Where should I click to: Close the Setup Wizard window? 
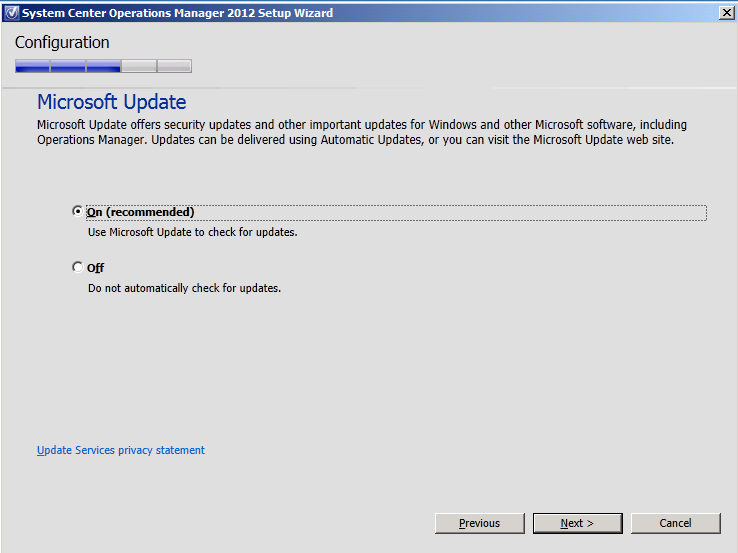pos(727,13)
